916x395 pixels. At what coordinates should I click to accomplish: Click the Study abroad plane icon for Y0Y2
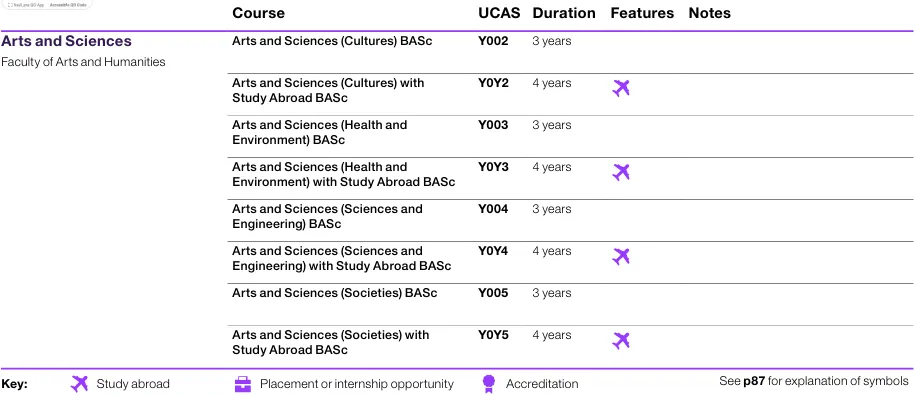621,88
